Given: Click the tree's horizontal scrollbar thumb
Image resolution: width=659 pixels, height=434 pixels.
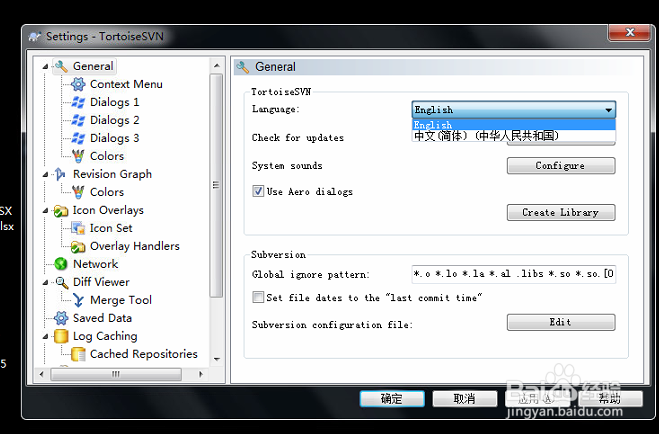Looking at the screenshot, I should [116, 374].
